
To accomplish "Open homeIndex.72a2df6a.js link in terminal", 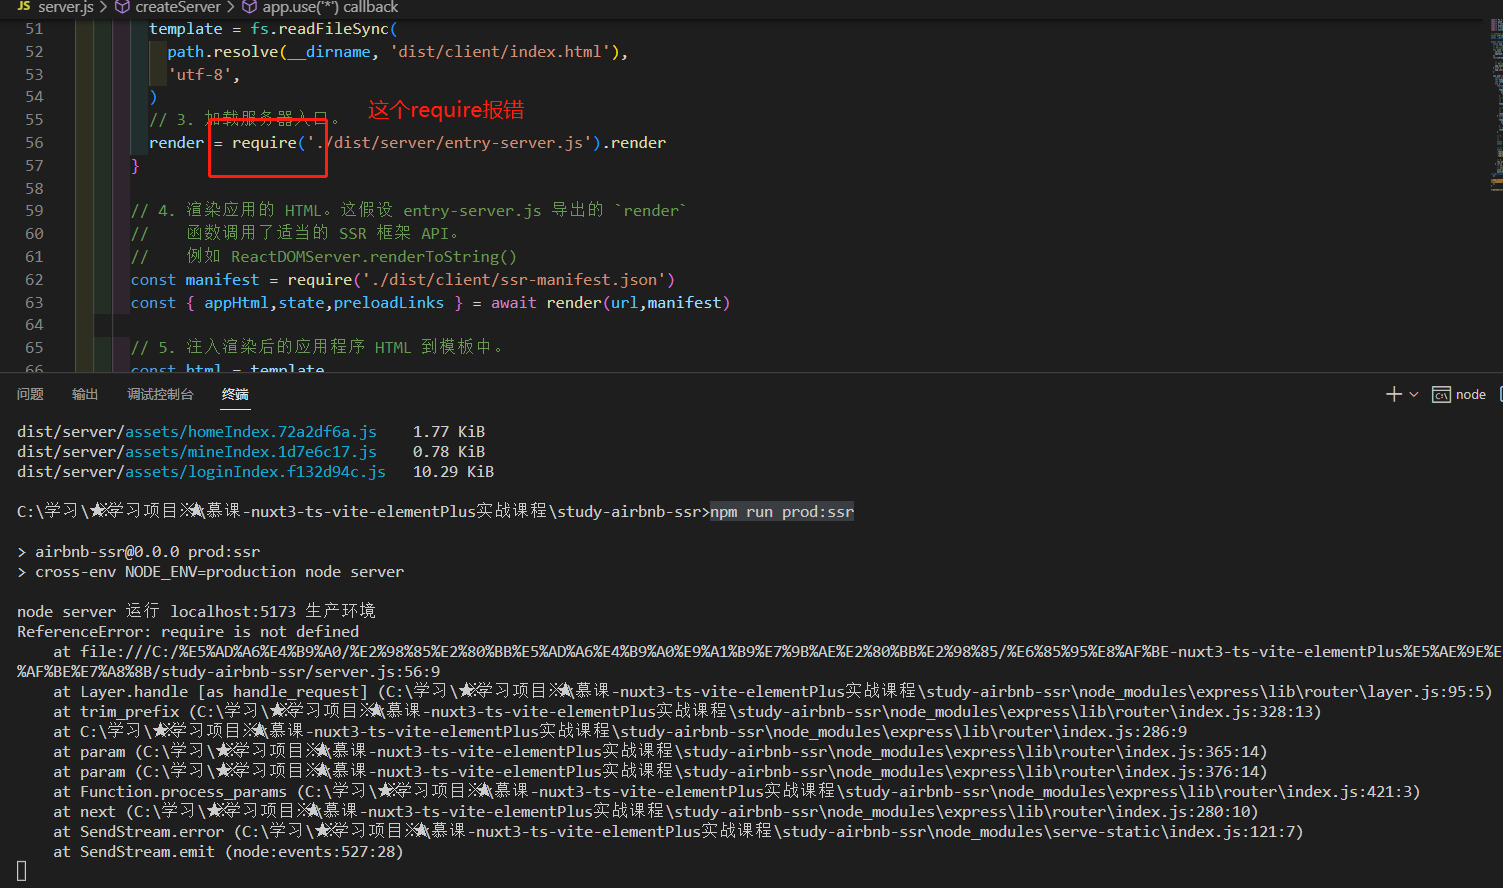I will [251, 431].
